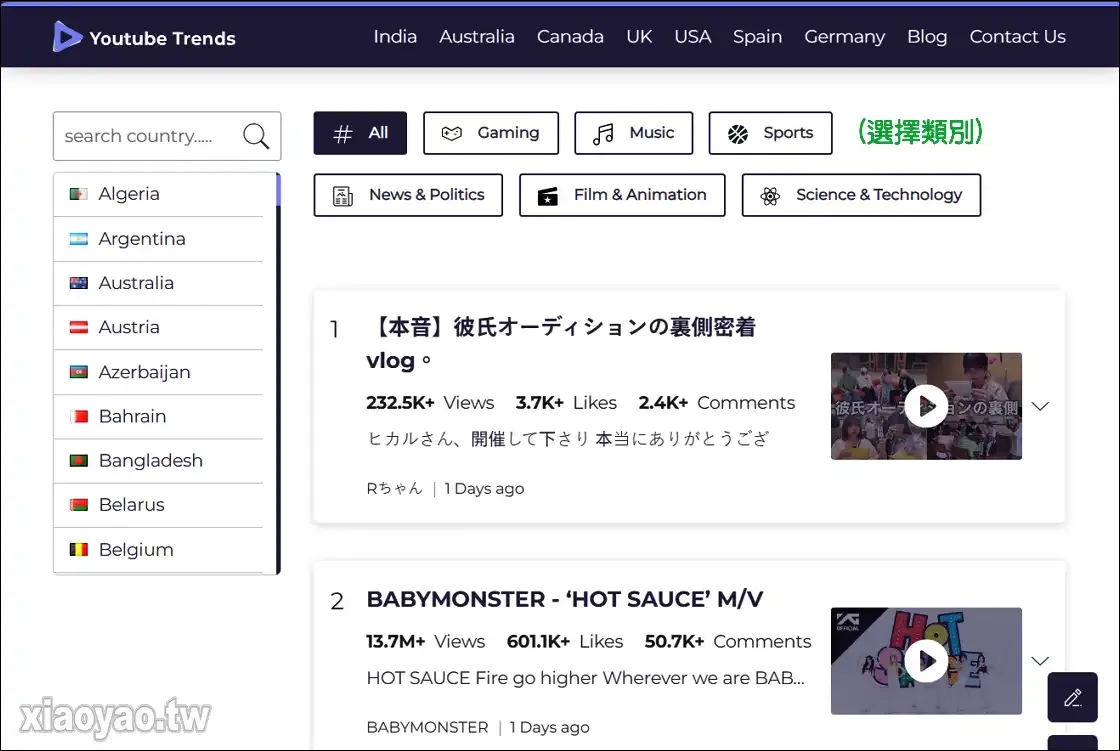Click the 601.1K+ Likes count
1120x751 pixels.
click(565, 642)
